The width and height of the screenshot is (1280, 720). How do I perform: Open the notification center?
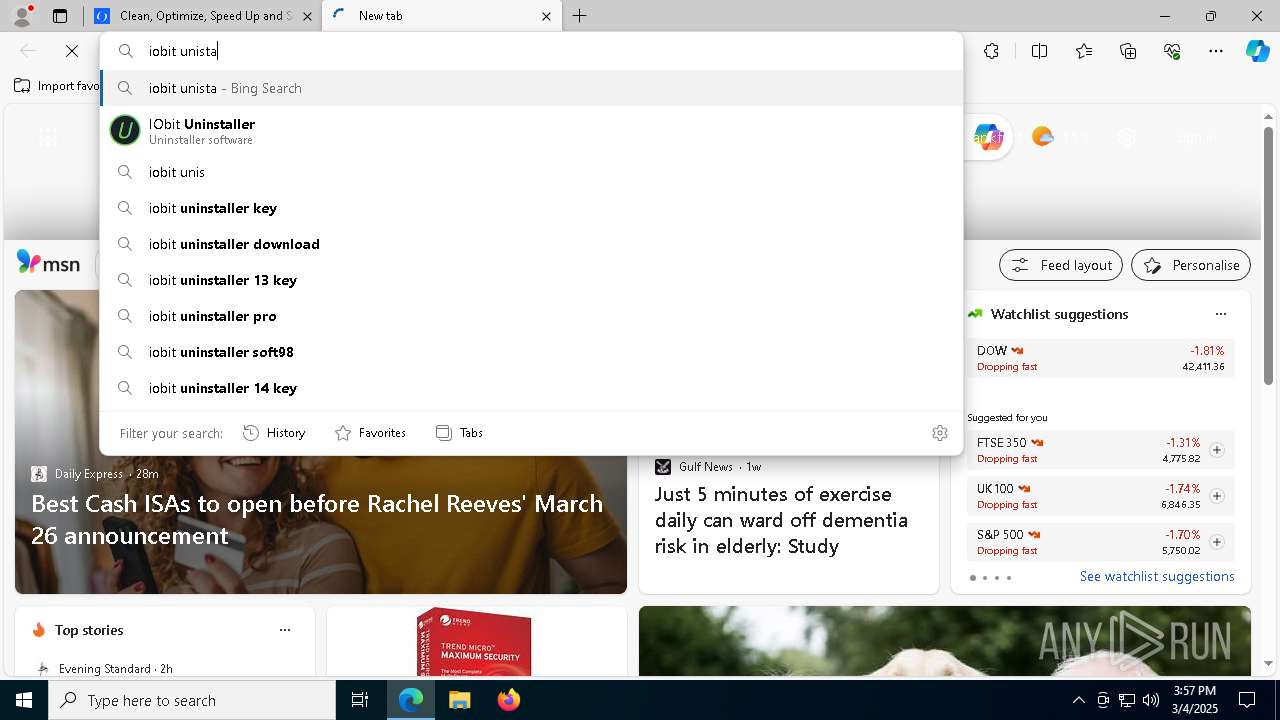pyautogui.click(x=1247, y=700)
